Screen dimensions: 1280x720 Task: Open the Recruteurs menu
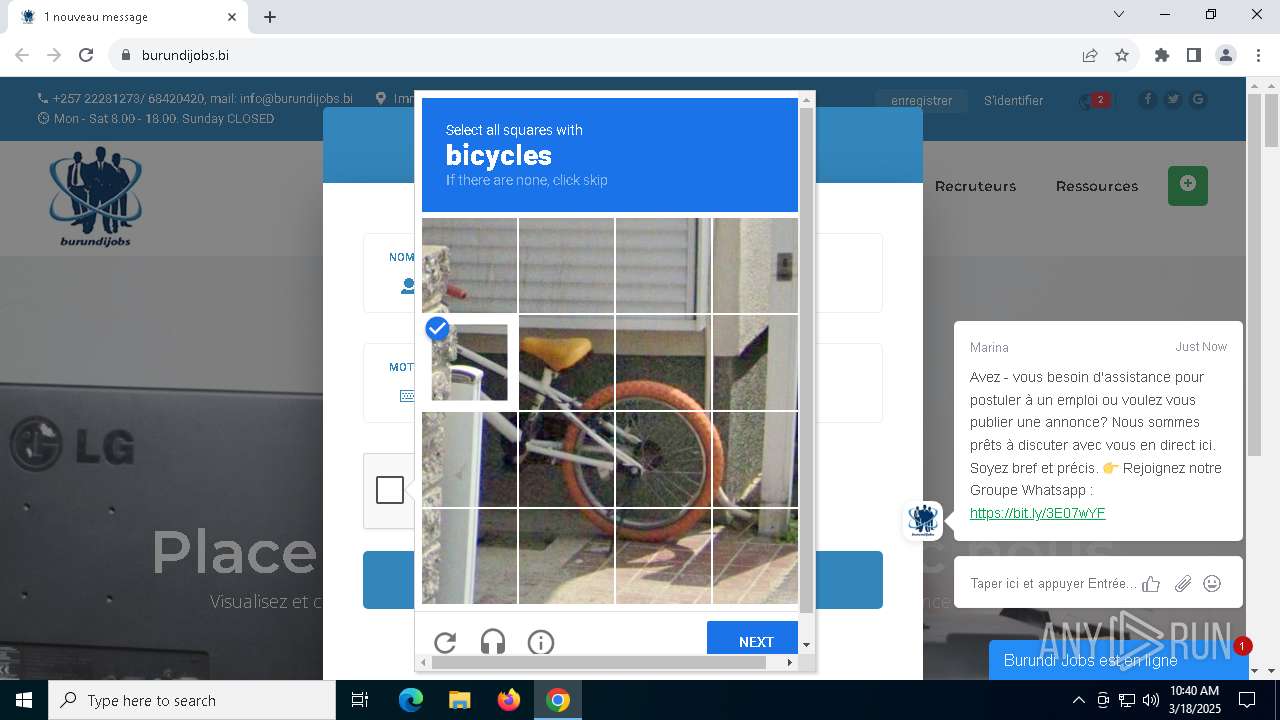(x=975, y=186)
